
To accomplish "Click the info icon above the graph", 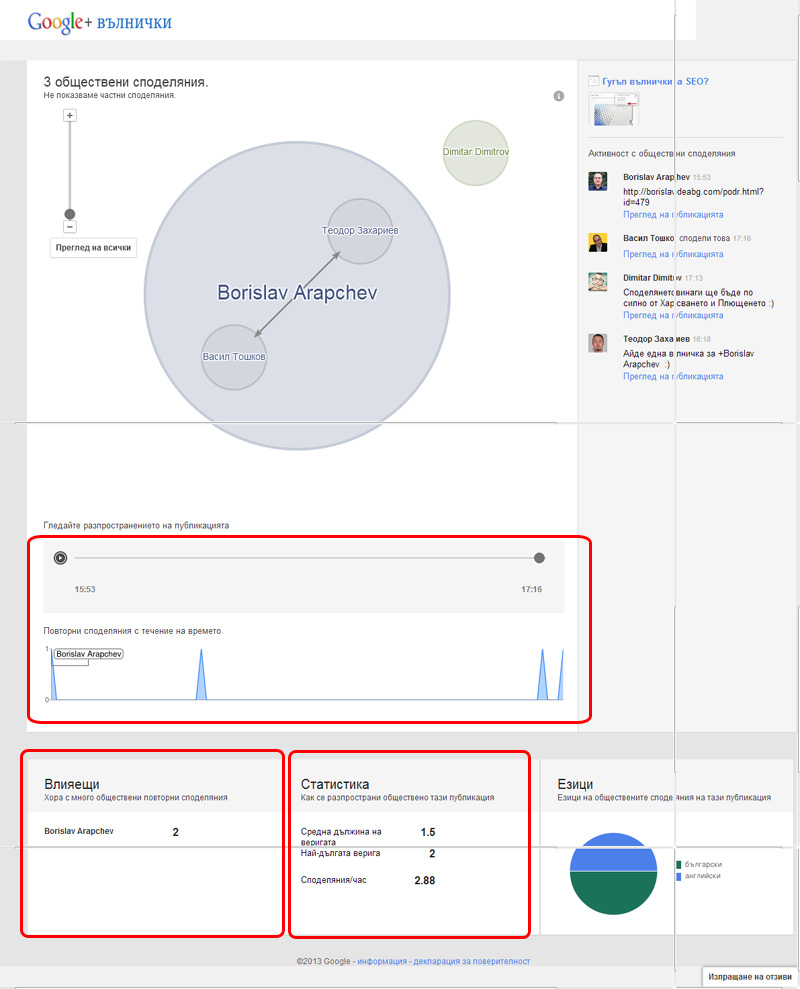I will 558,96.
